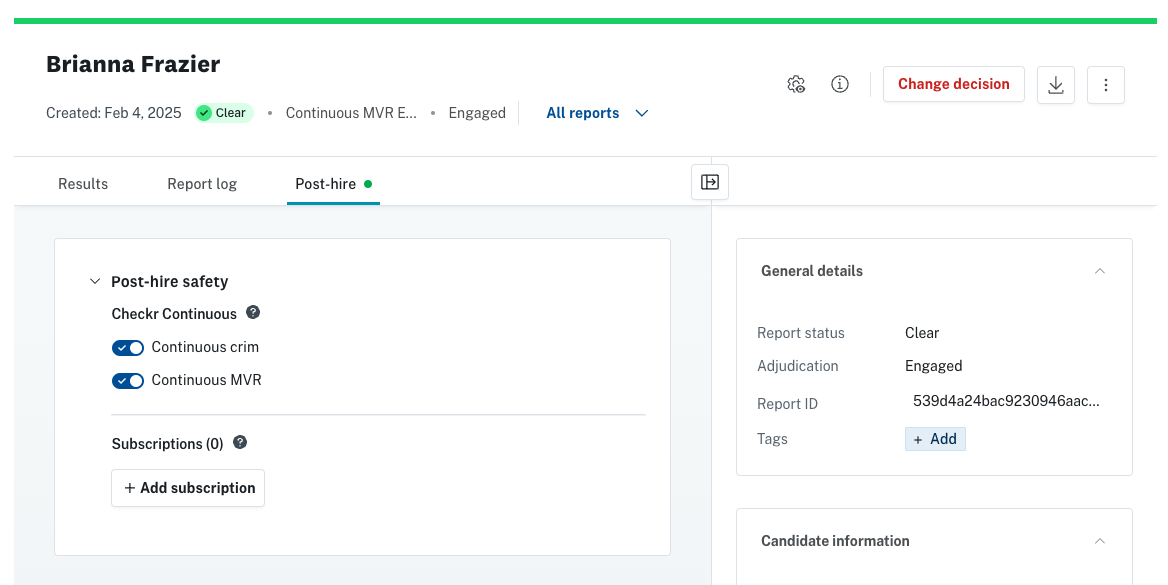Click the Add subscription button
This screenshot has height=585, width=1168.
[x=188, y=488]
